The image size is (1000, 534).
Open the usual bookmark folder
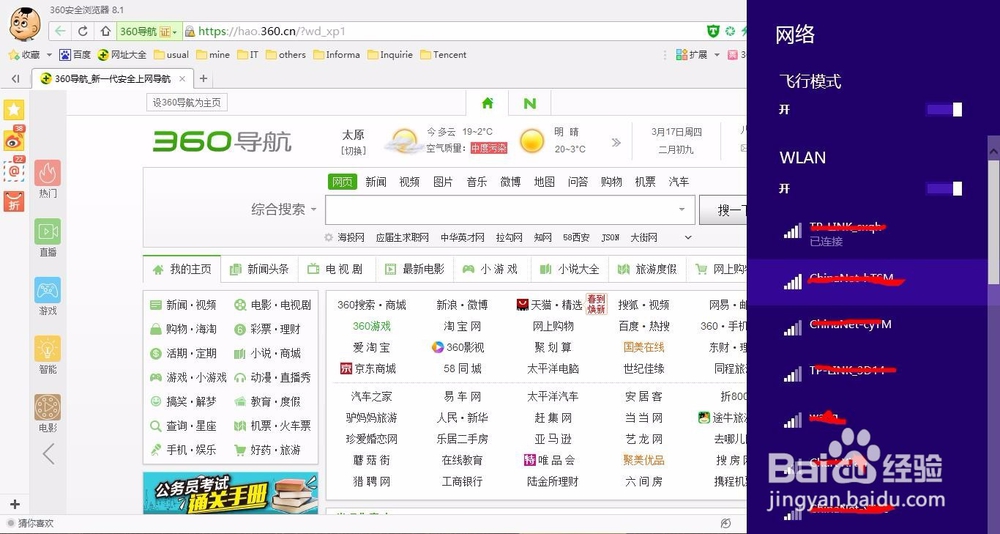coord(171,55)
